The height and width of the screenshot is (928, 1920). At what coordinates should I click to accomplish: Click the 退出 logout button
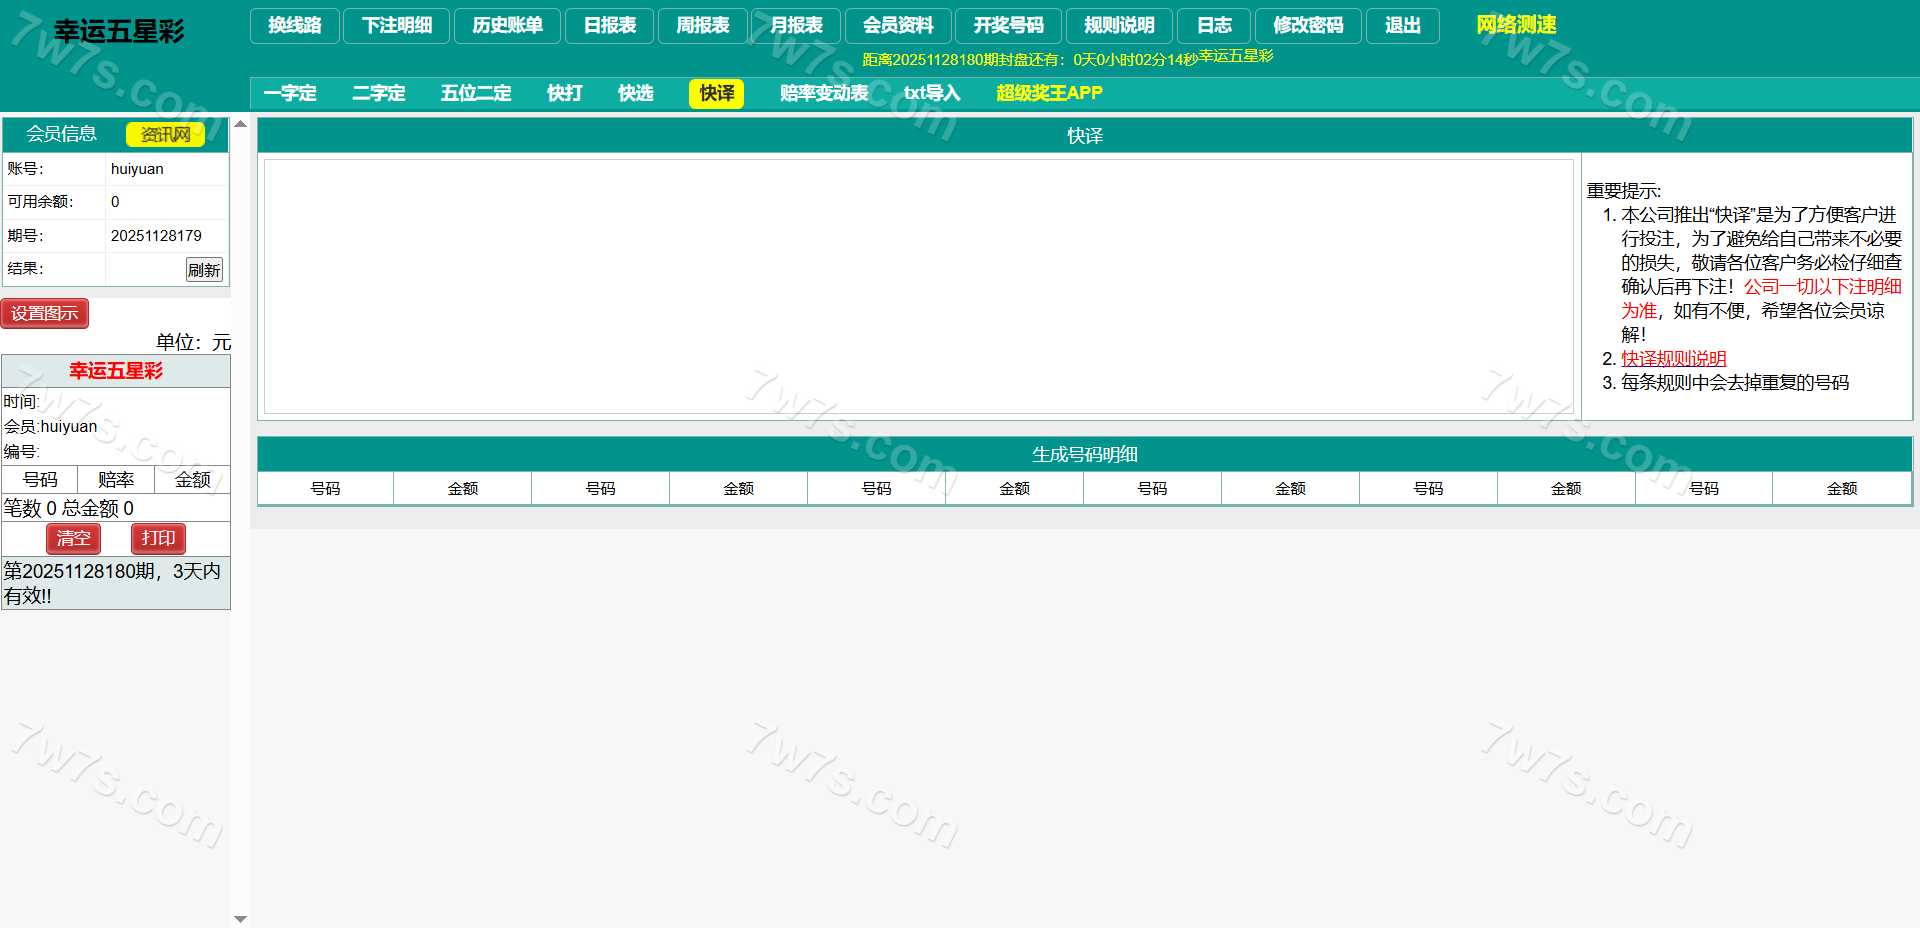[1402, 26]
